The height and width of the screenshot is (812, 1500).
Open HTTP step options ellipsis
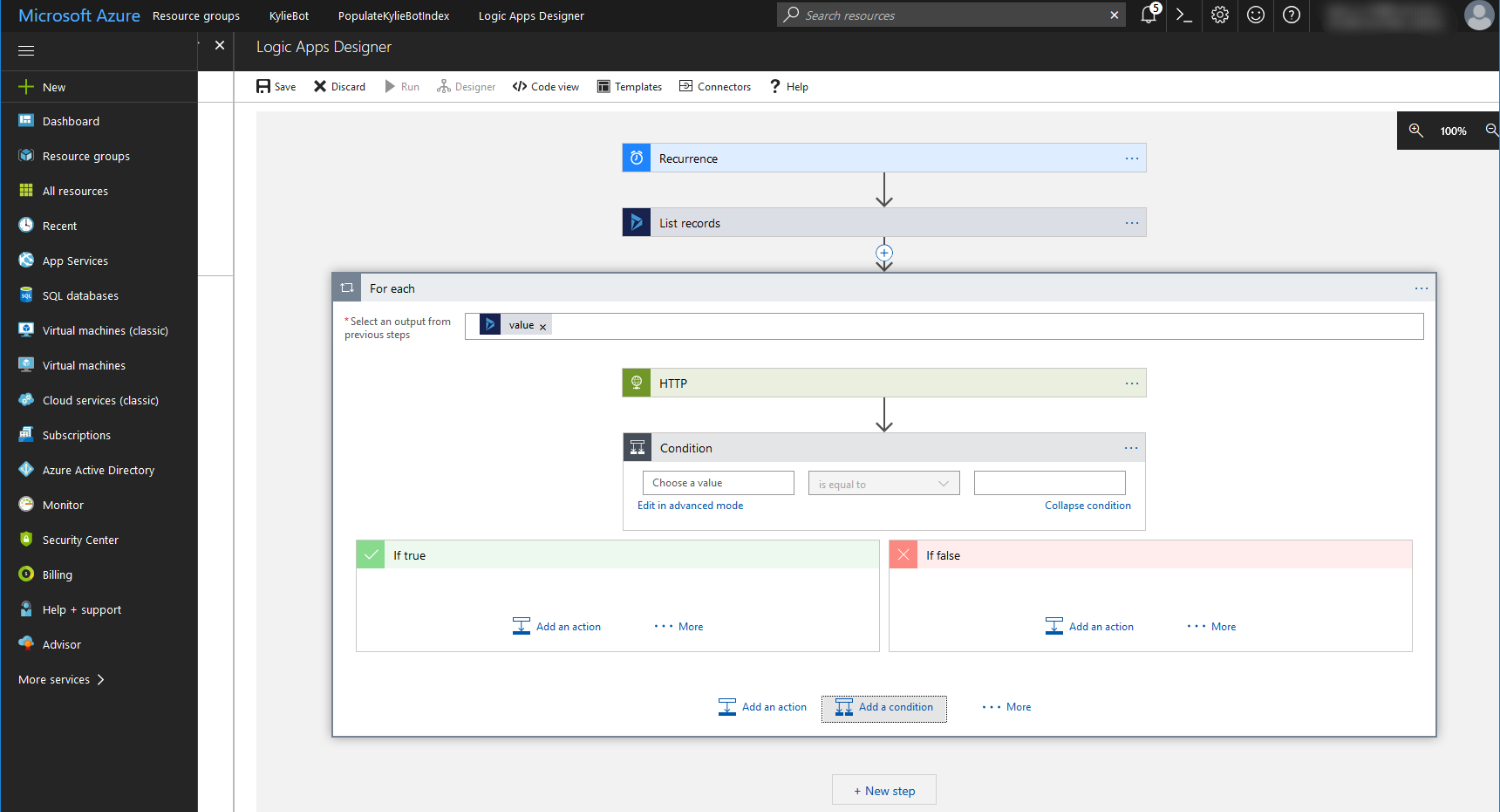1132,383
